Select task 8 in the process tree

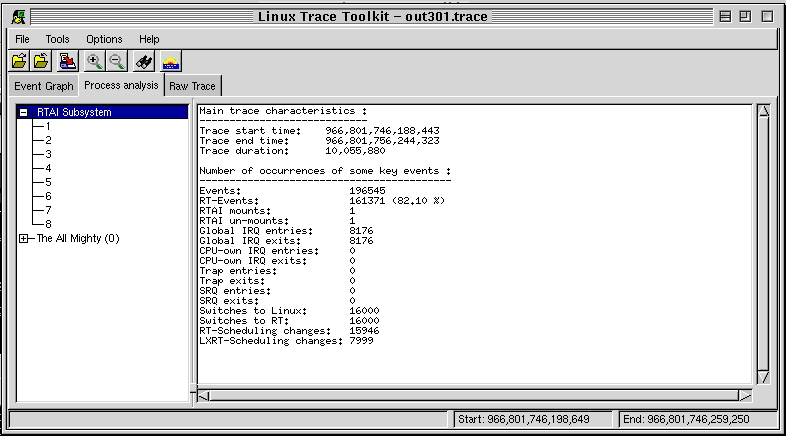48,225
